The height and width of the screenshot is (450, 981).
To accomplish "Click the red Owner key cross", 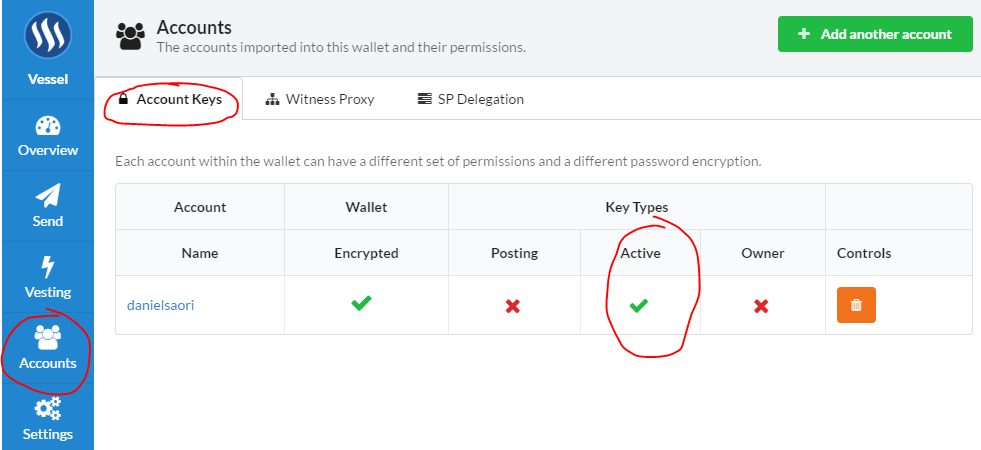I will coord(761,306).
